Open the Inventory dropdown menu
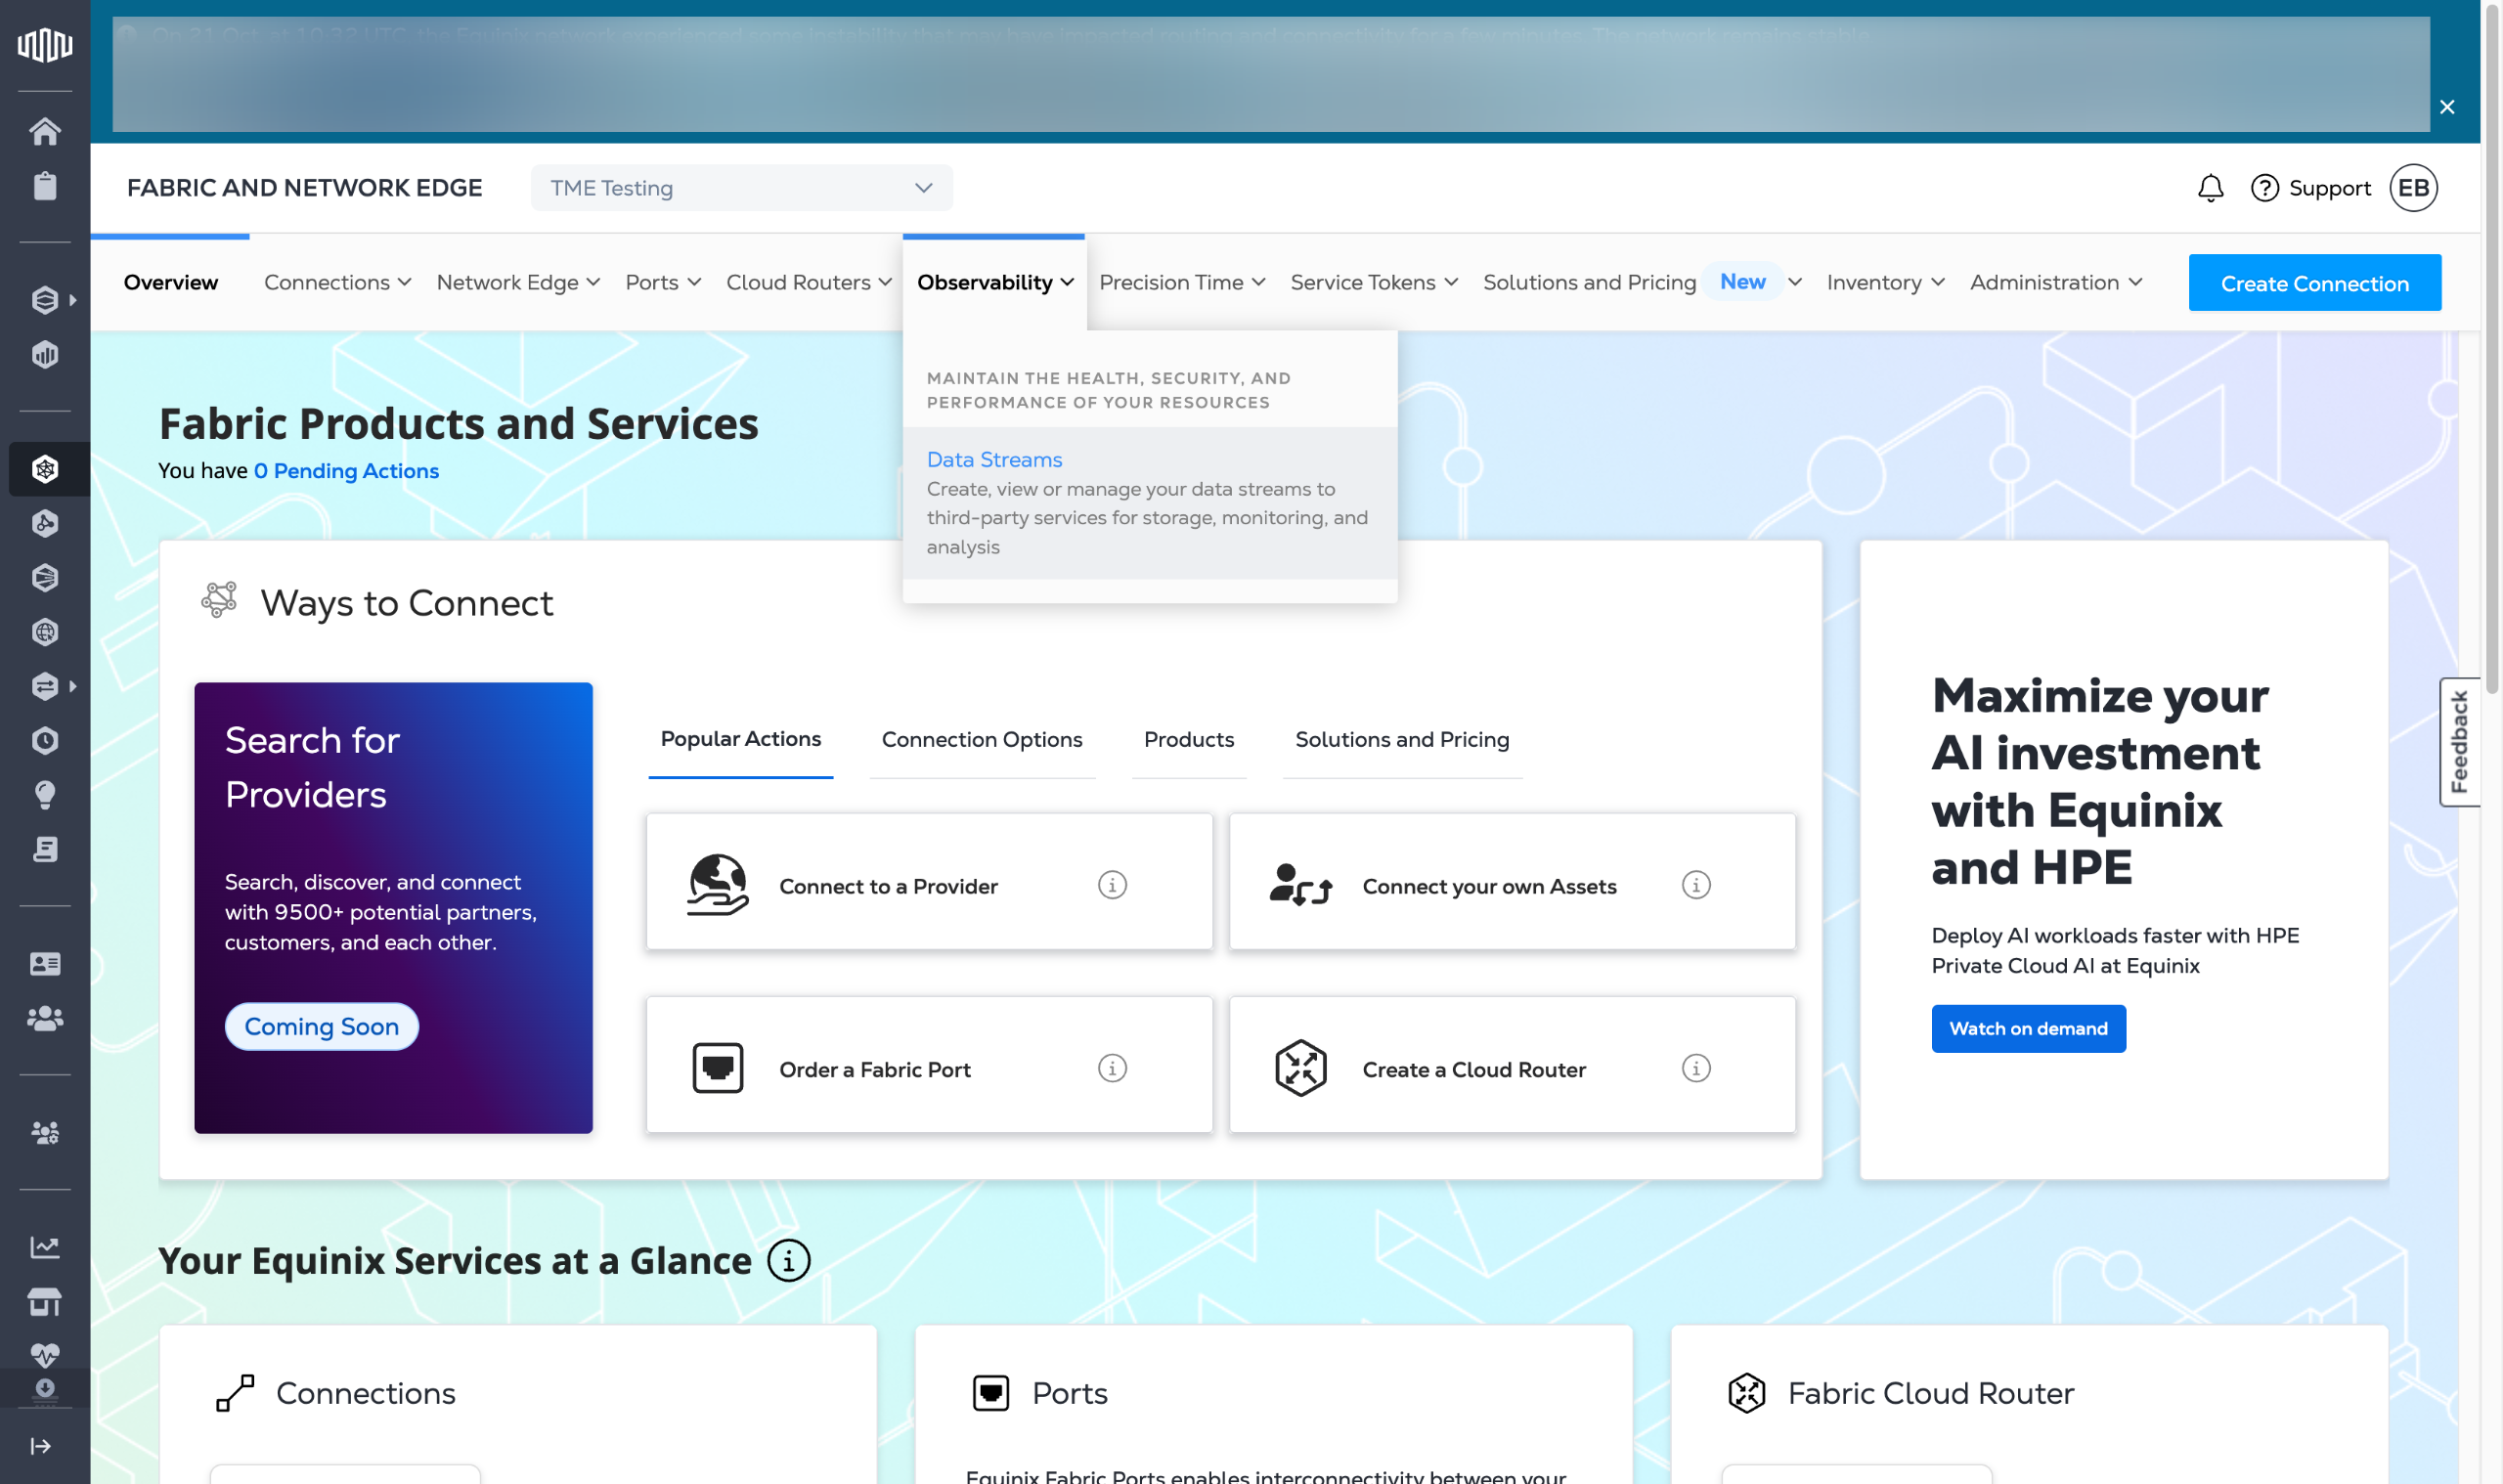Viewport: 2503px width, 1484px height. coord(1885,283)
